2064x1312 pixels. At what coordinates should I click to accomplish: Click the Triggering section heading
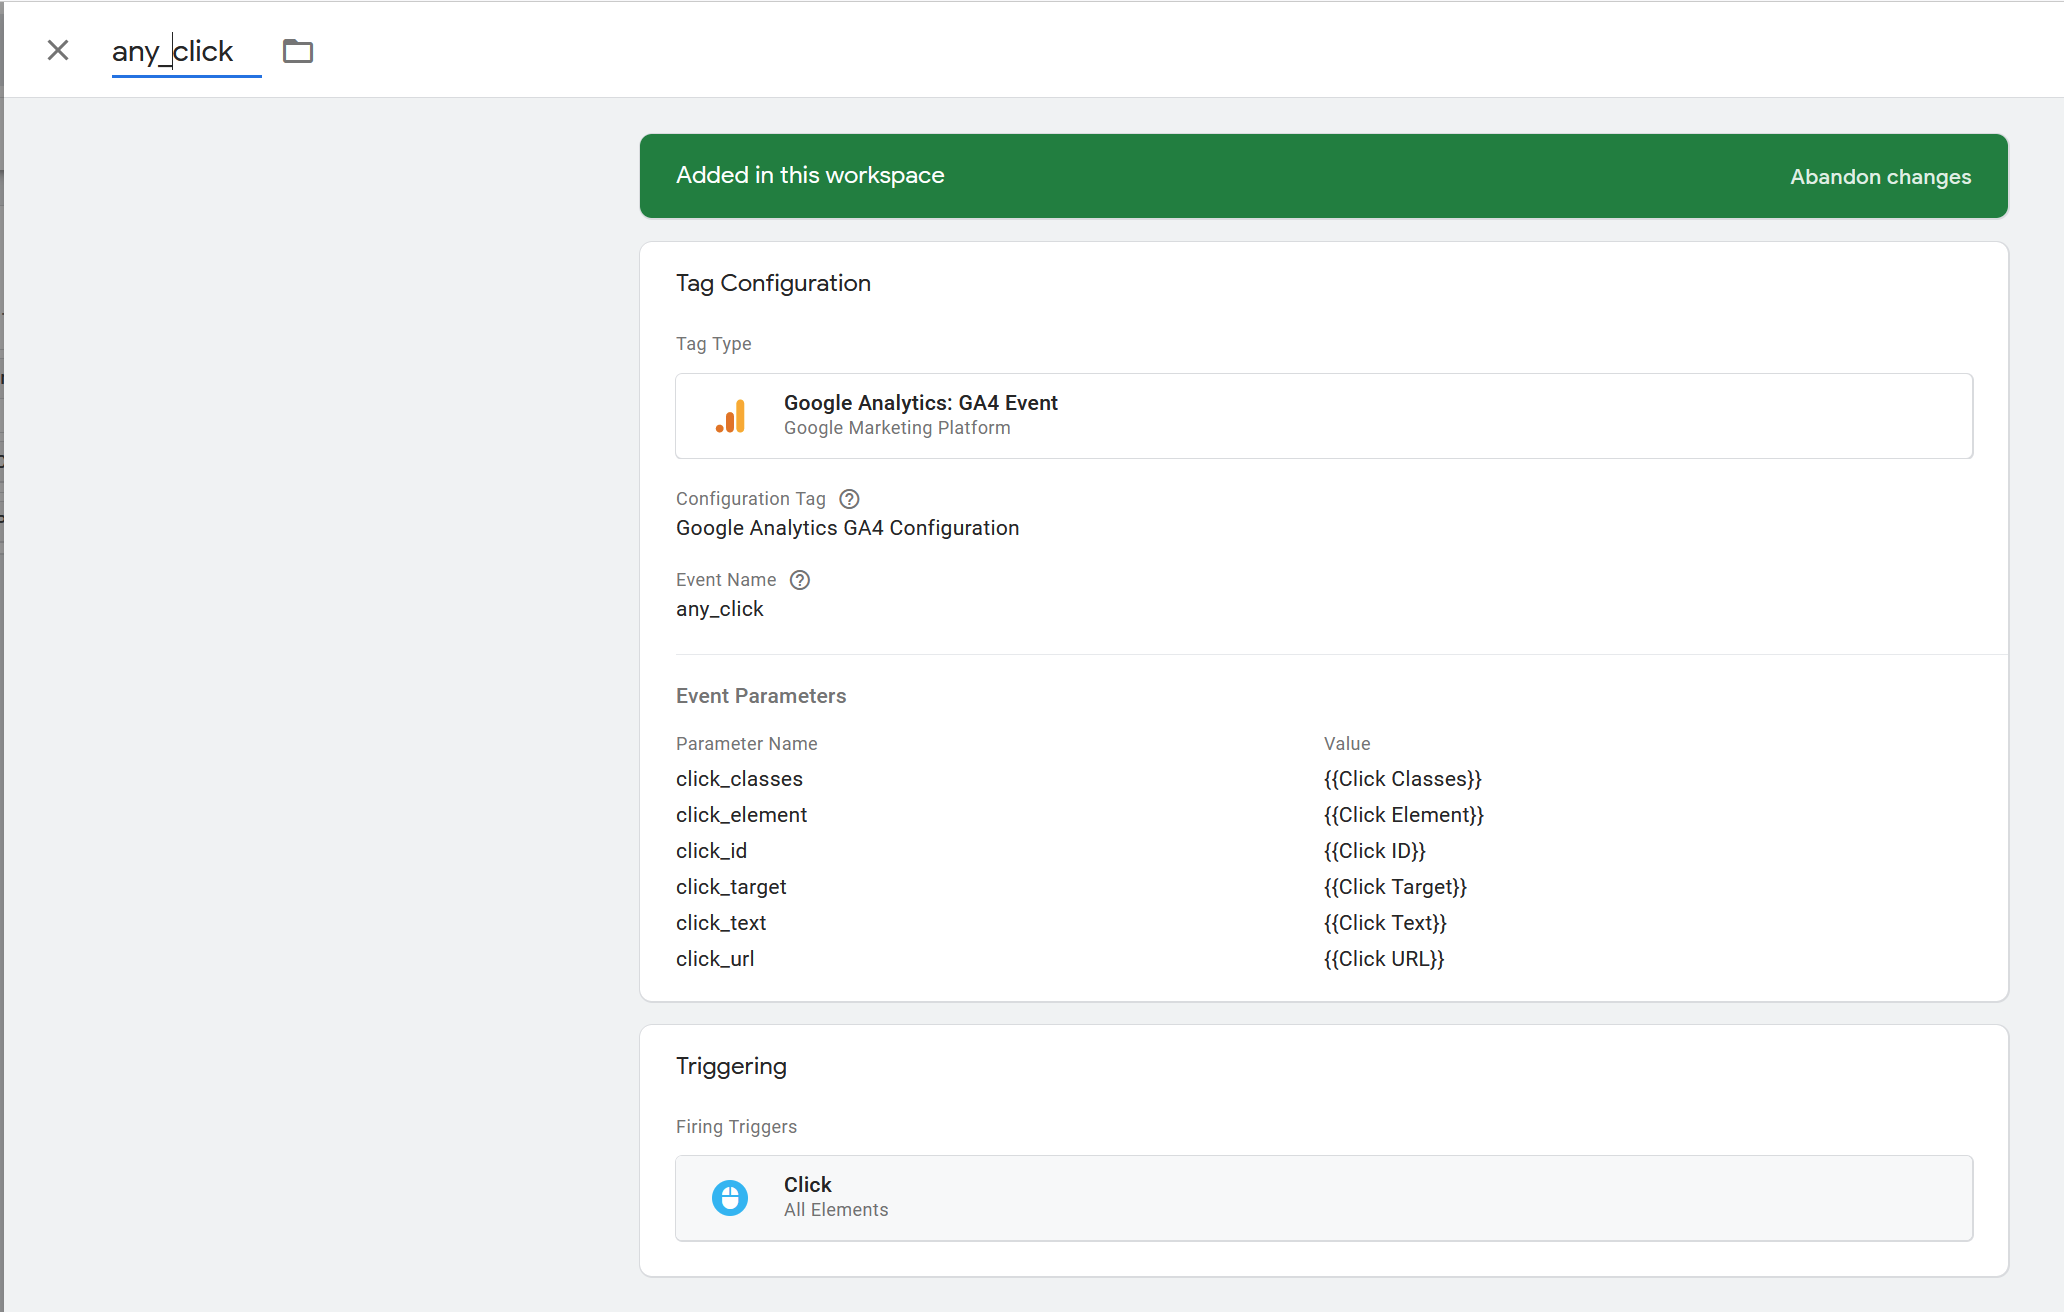(731, 1066)
